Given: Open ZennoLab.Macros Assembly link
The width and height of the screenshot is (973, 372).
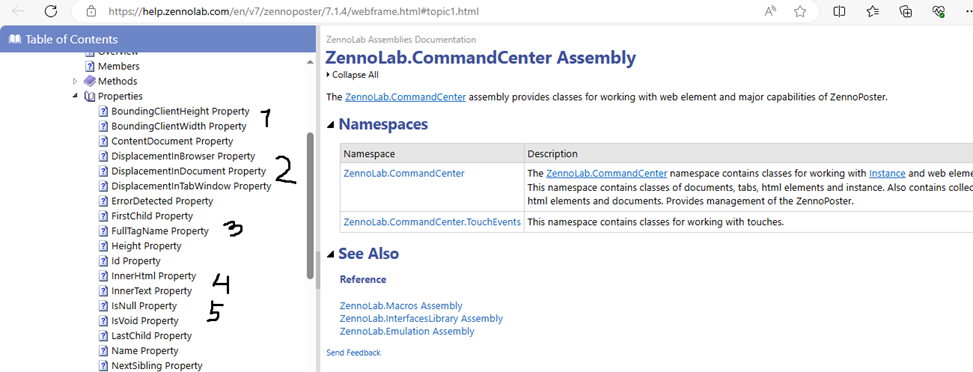Looking at the screenshot, I should point(401,306).
